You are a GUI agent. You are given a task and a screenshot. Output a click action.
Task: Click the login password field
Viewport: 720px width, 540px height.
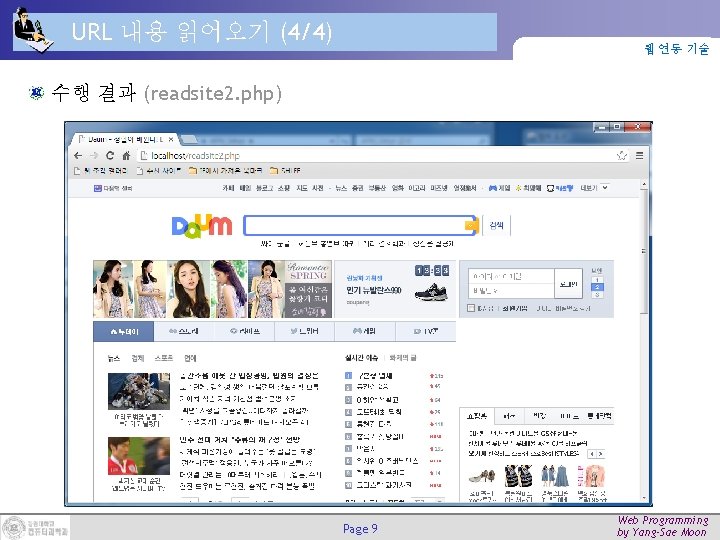pyautogui.click(x=512, y=291)
